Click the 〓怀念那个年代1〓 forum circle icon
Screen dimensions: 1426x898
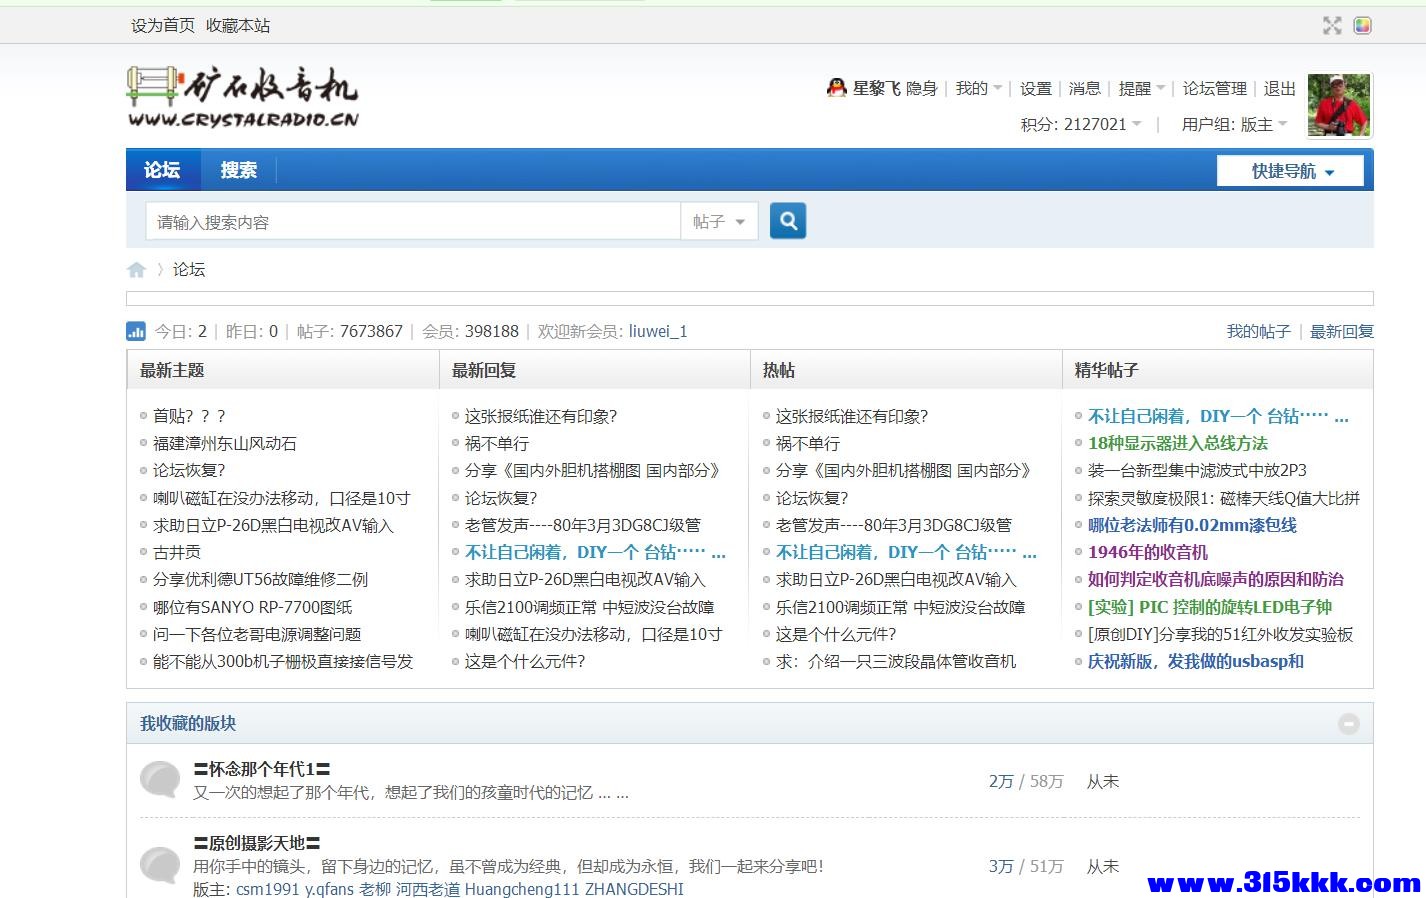160,780
